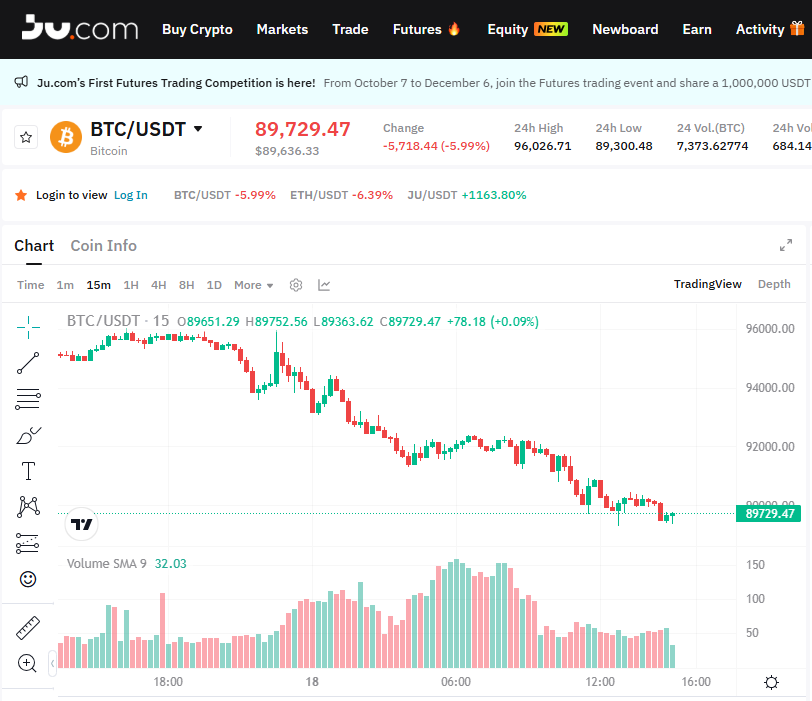Click the Futures flame icon
The width and height of the screenshot is (812, 701).
[x=454, y=28]
